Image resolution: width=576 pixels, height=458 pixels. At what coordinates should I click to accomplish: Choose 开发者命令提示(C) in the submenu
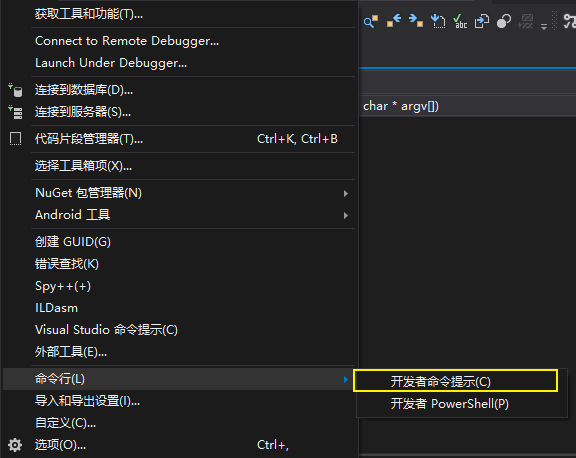point(456,381)
